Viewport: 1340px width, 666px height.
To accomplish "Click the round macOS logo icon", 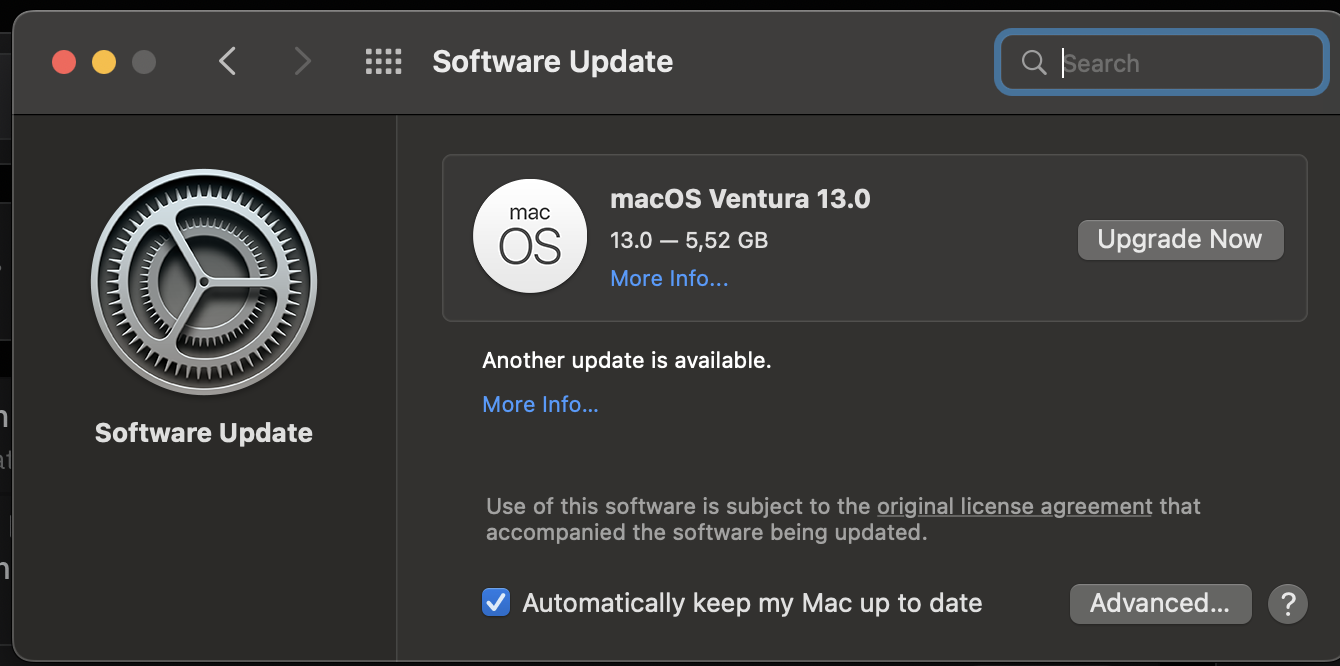I will pyautogui.click(x=530, y=237).
